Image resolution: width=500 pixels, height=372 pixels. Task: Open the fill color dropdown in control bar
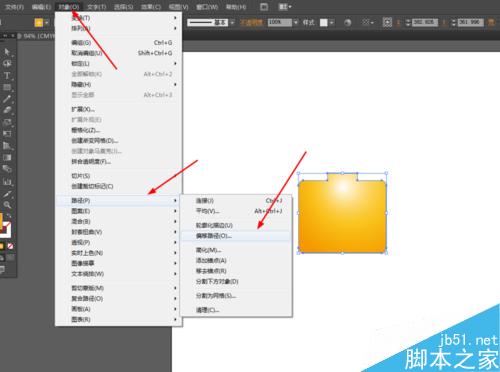pyautogui.click(x=46, y=23)
